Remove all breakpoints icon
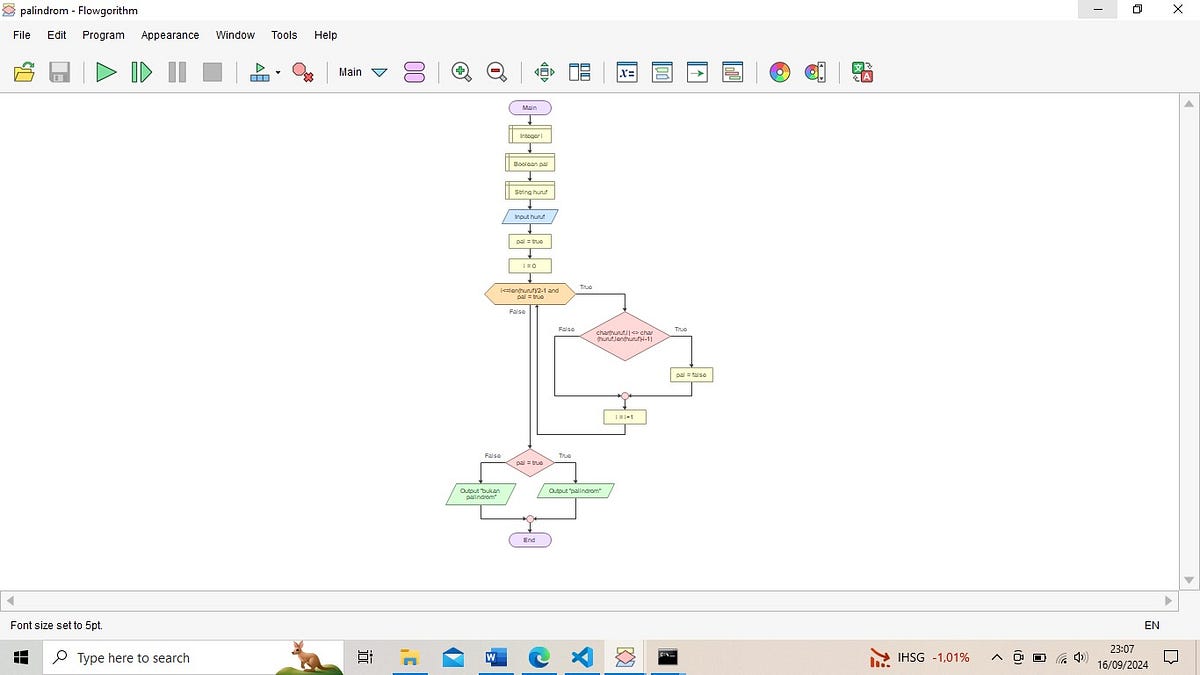 303,72
